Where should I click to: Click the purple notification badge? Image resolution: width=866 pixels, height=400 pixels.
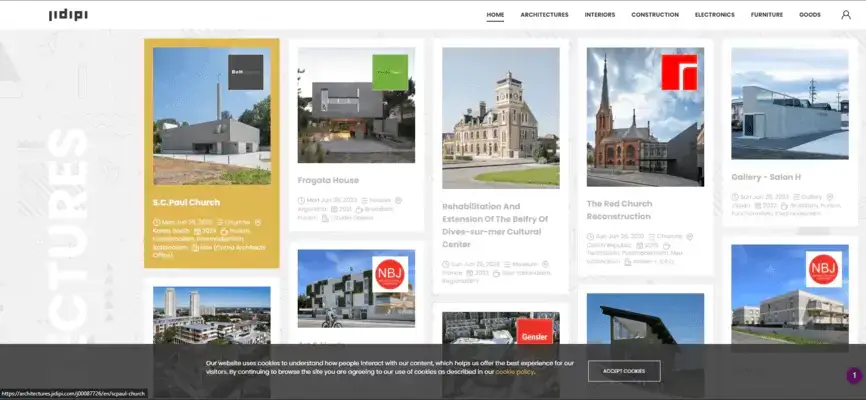[x=854, y=376]
